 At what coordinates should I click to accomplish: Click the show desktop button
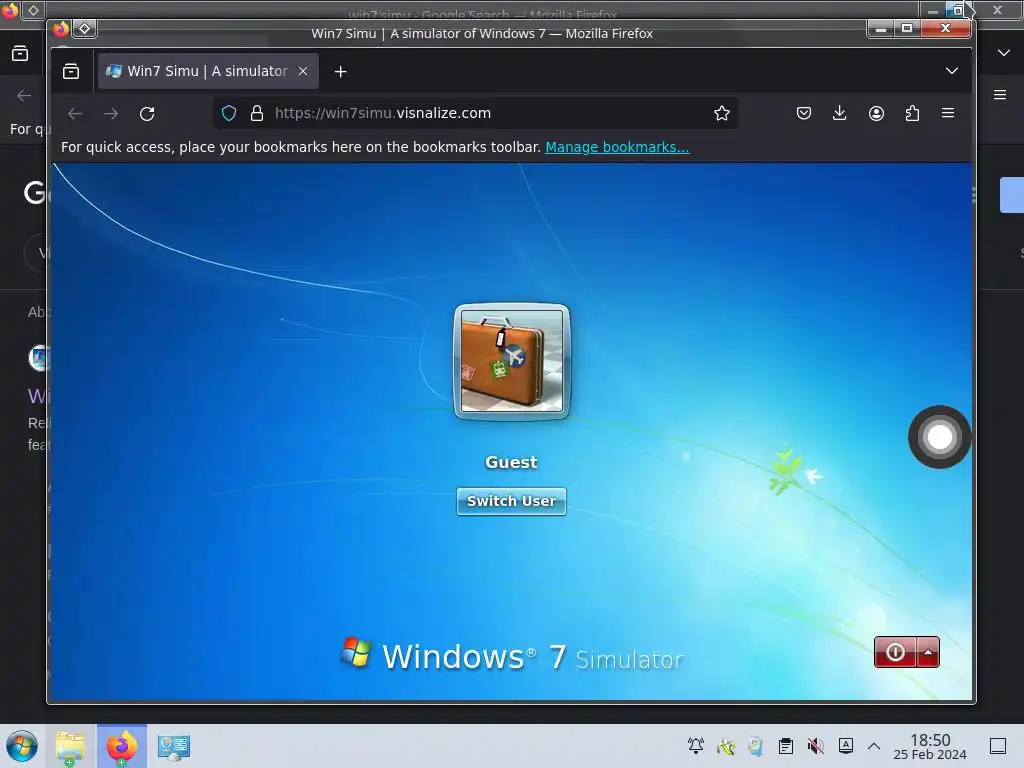tap(998, 746)
